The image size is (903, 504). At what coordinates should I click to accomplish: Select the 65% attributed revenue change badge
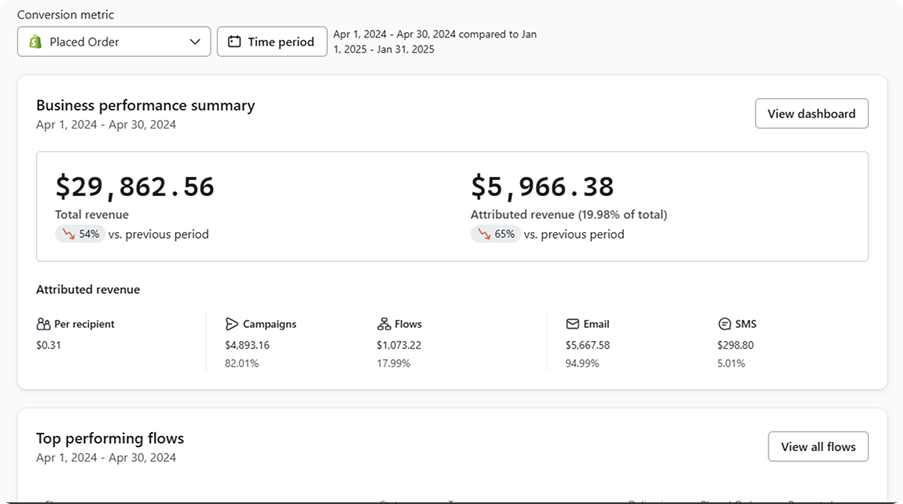click(496, 234)
